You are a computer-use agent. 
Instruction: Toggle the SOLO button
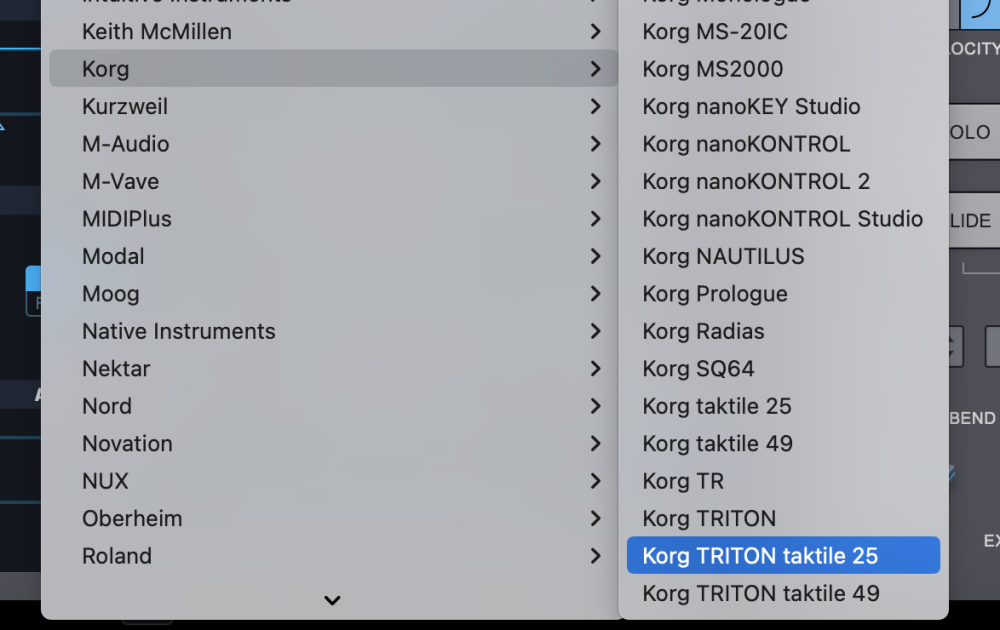[x=972, y=134]
